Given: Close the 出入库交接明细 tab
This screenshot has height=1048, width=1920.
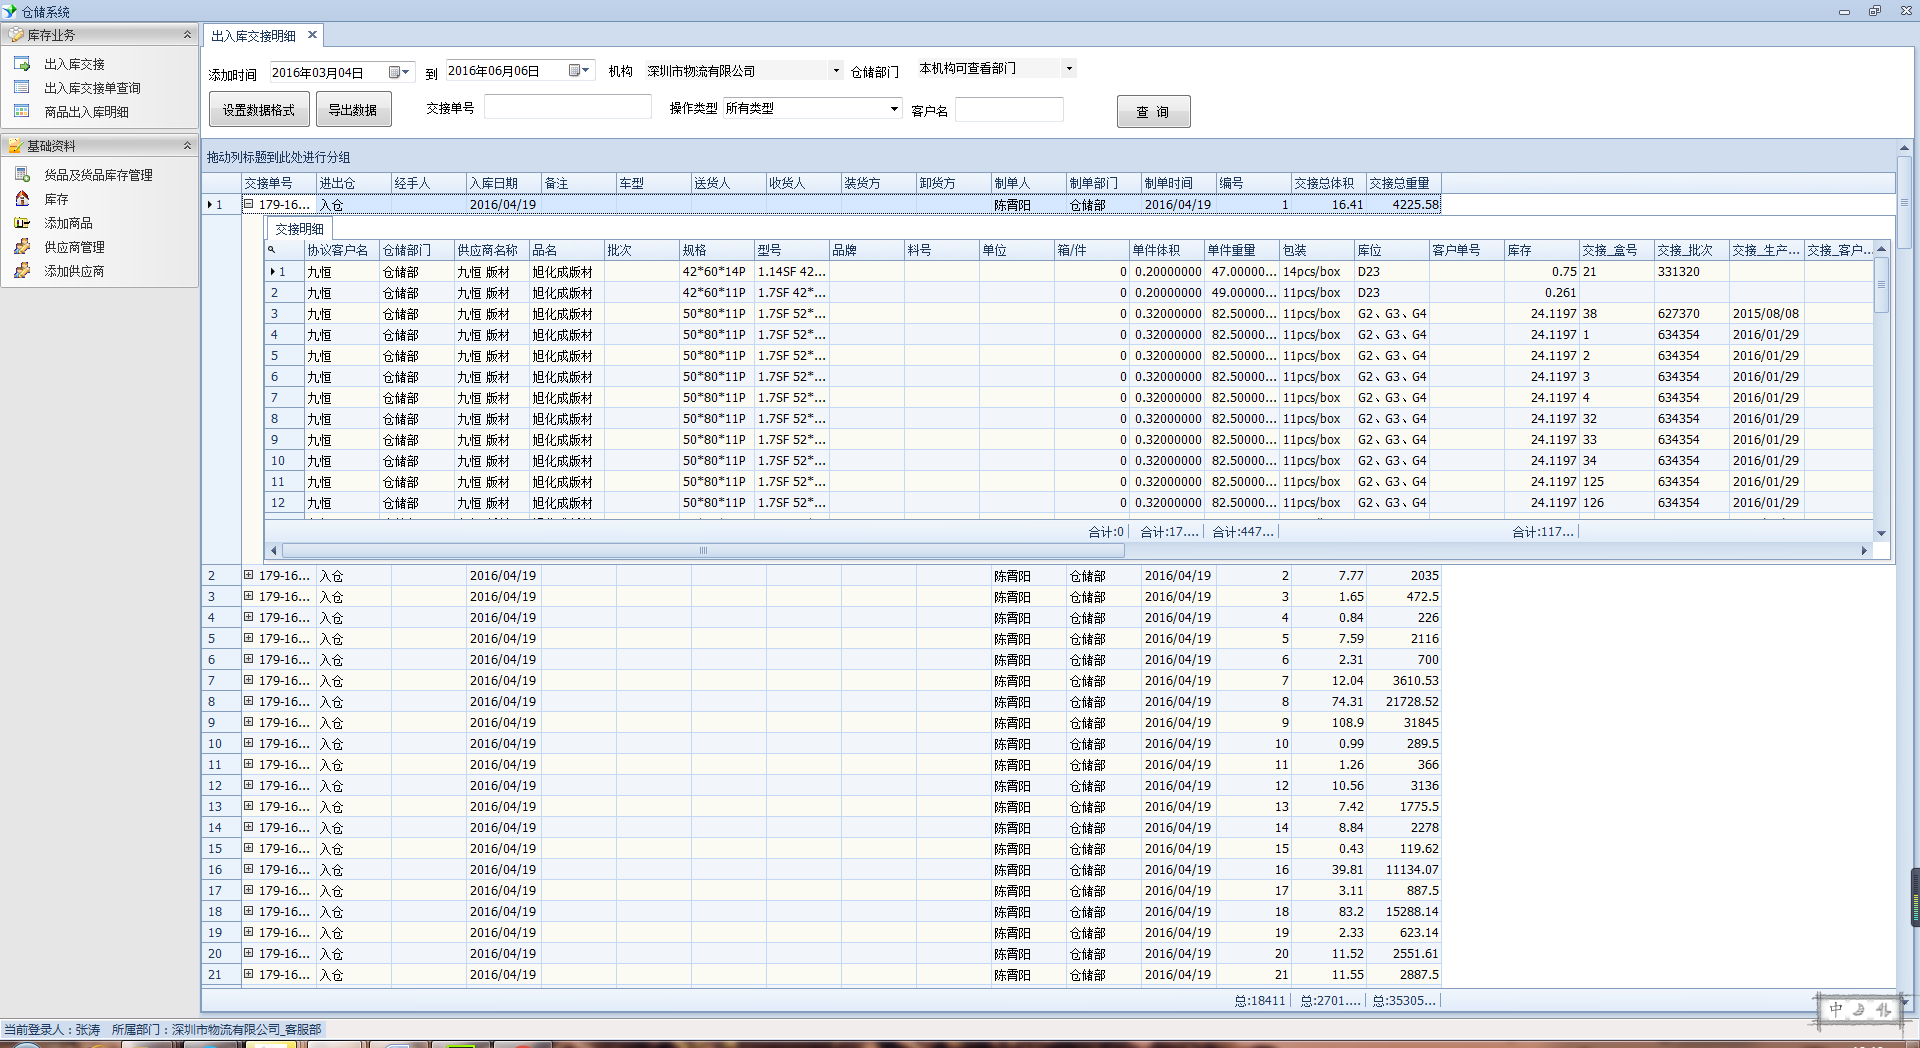Looking at the screenshot, I should point(312,35).
